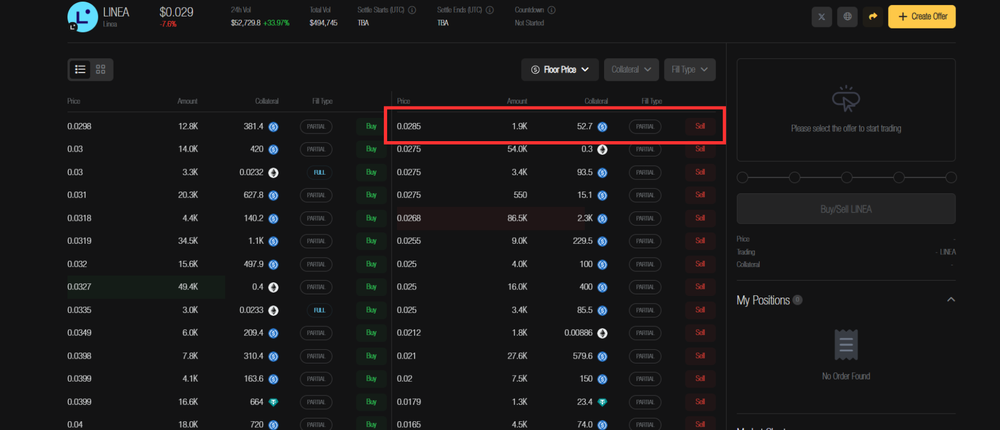Screen dimensions: 1000x430
Task: Click the disabled Buy/Sell LINEA button
Action: [846, 209]
